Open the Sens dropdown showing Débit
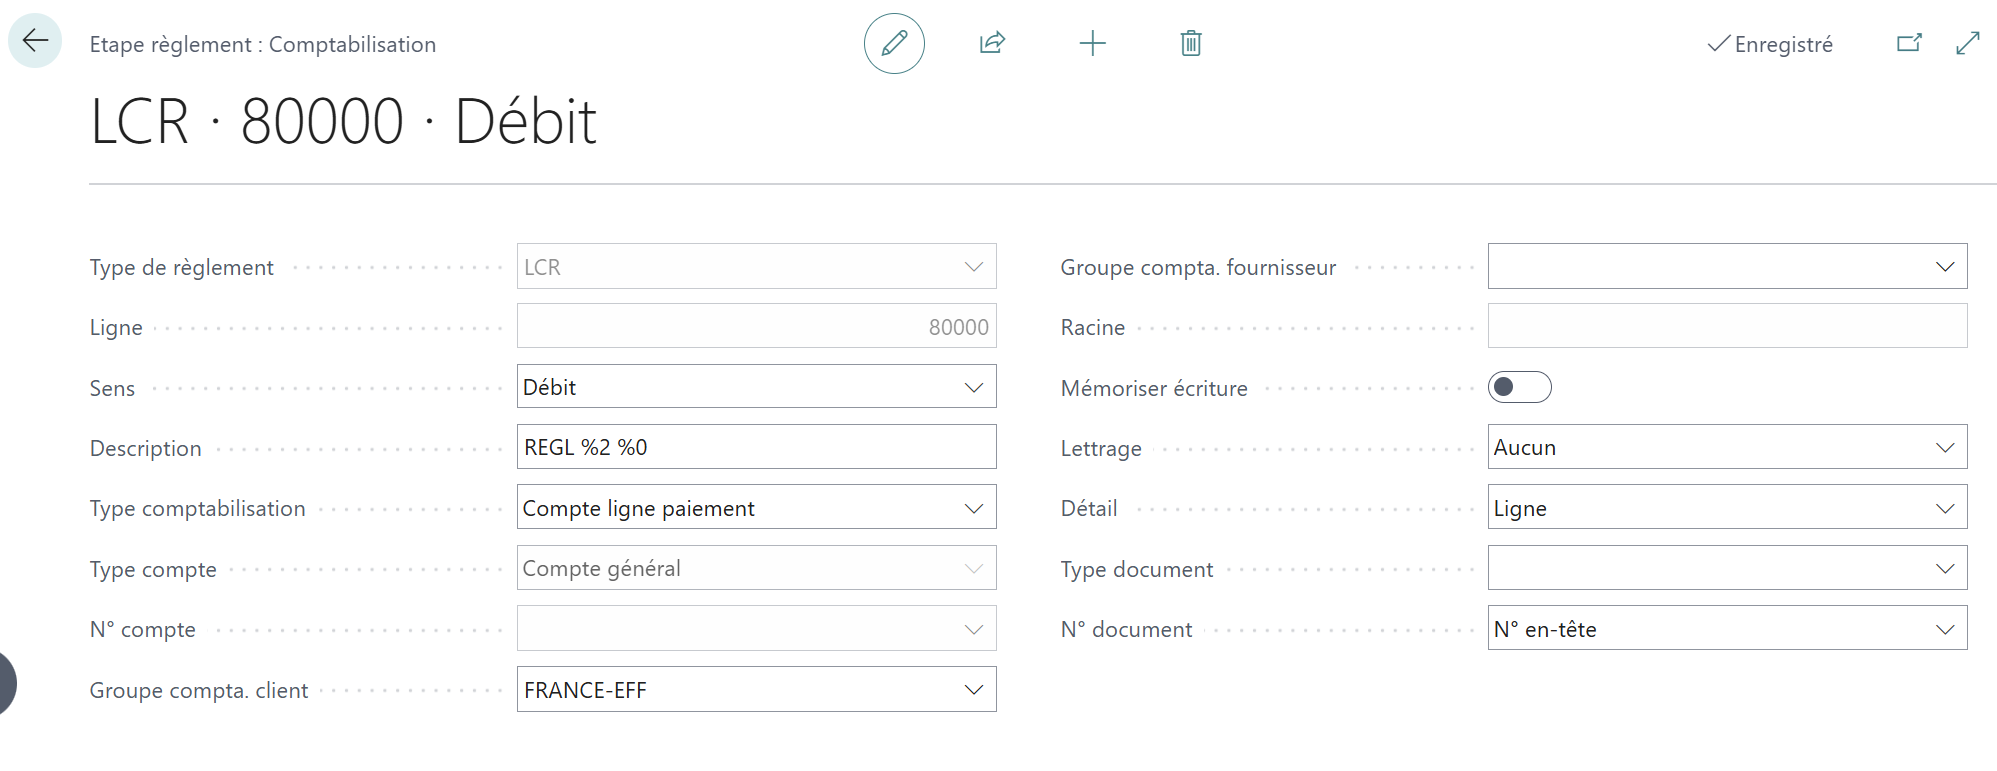The height and width of the screenshot is (771, 1997). [x=756, y=387]
